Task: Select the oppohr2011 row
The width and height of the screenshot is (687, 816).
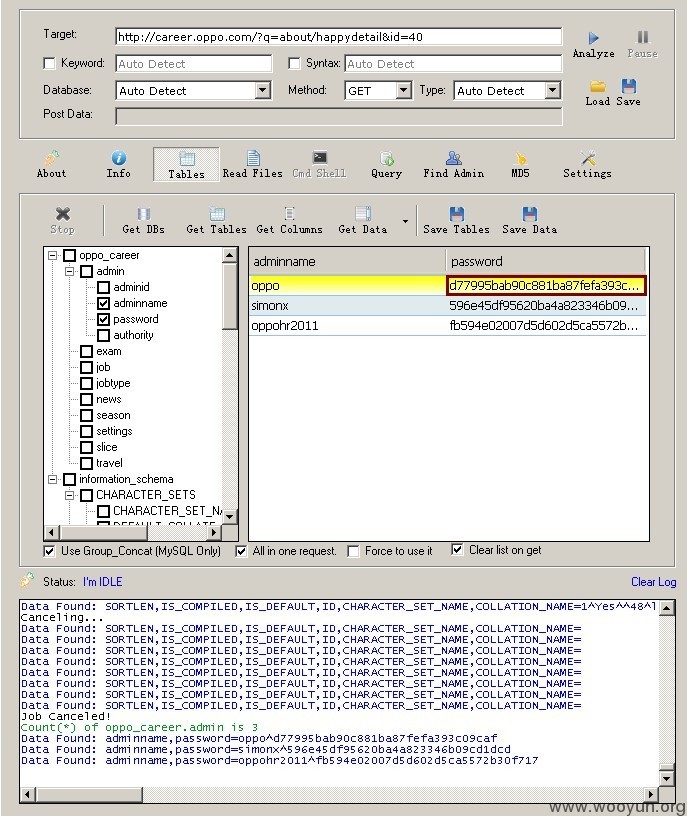Action: click(x=448, y=326)
